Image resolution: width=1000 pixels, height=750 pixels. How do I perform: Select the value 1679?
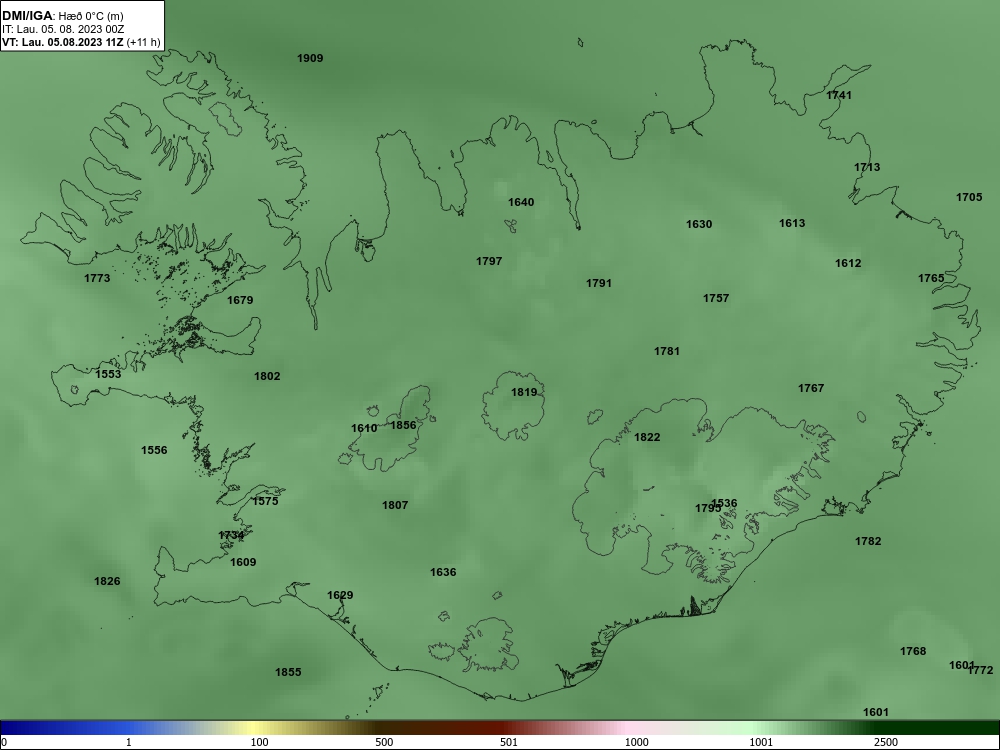240,300
